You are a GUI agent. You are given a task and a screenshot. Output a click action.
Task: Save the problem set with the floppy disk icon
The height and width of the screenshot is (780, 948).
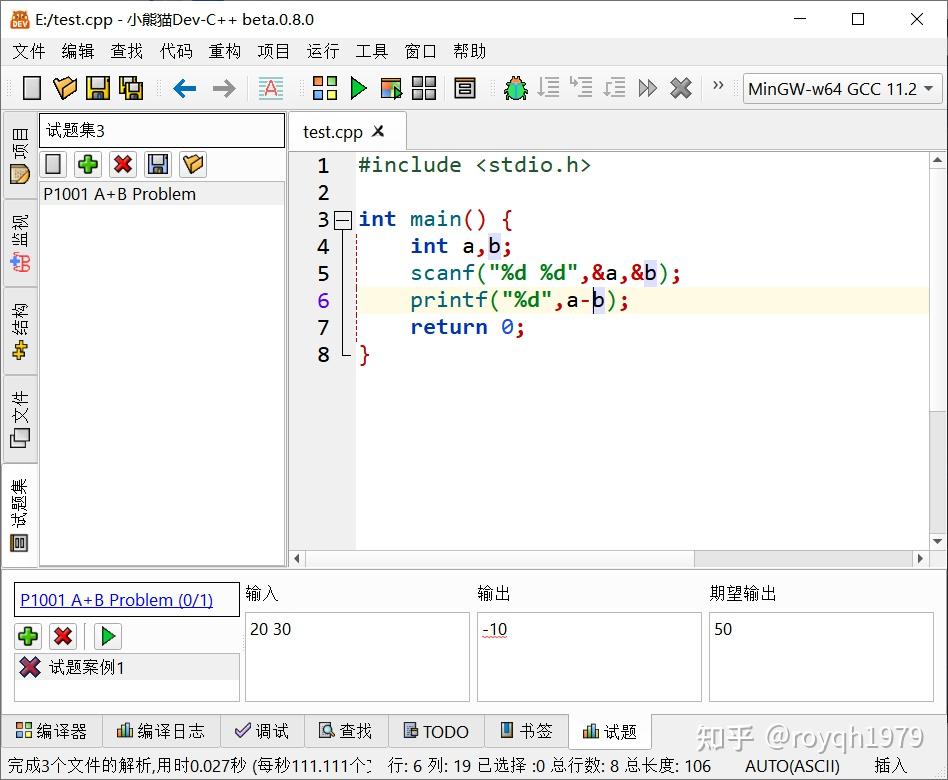coord(159,164)
